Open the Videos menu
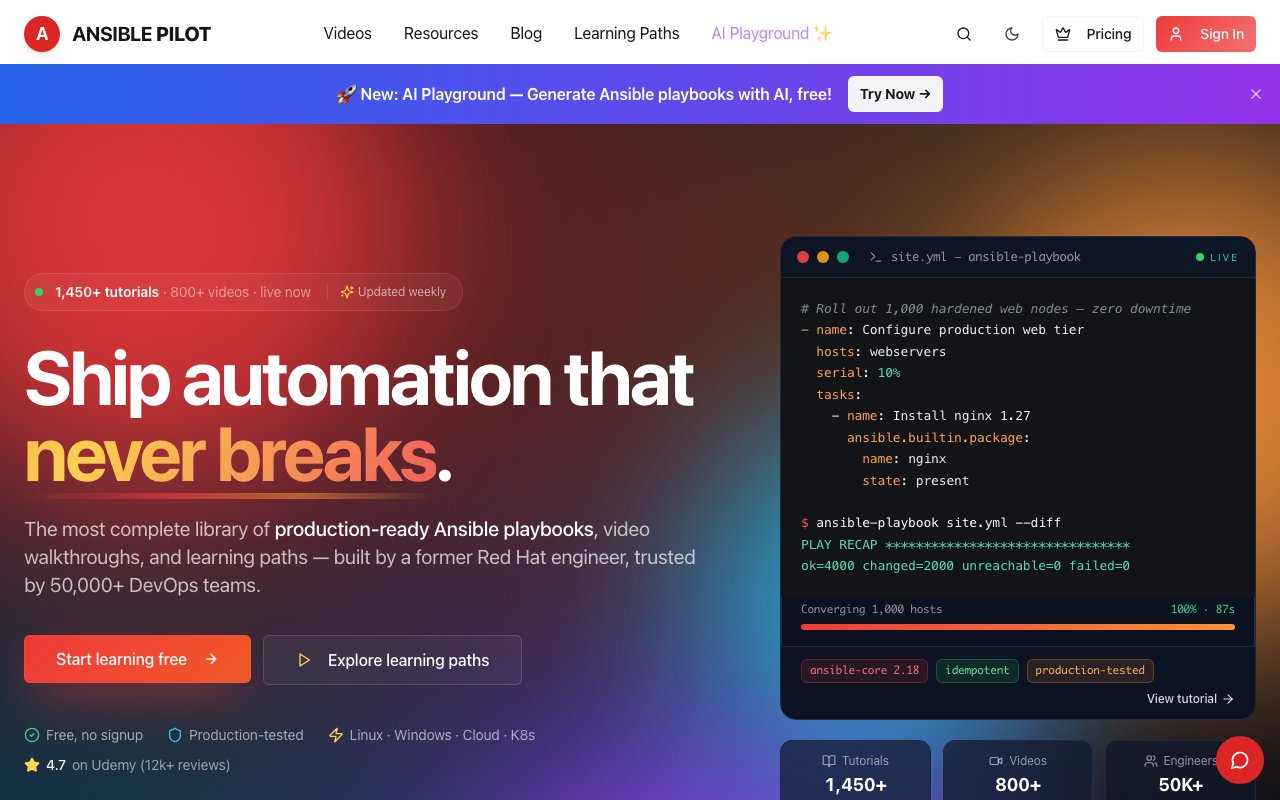The image size is (1280, 800). coord(347,34)
